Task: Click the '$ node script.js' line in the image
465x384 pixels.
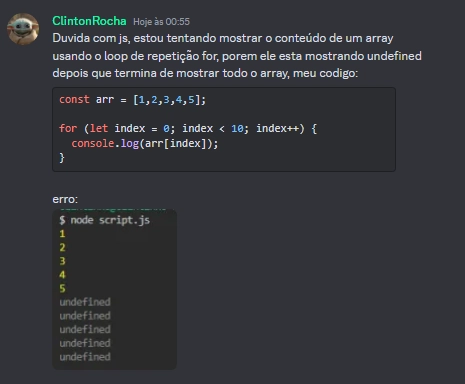Action: 105,220
